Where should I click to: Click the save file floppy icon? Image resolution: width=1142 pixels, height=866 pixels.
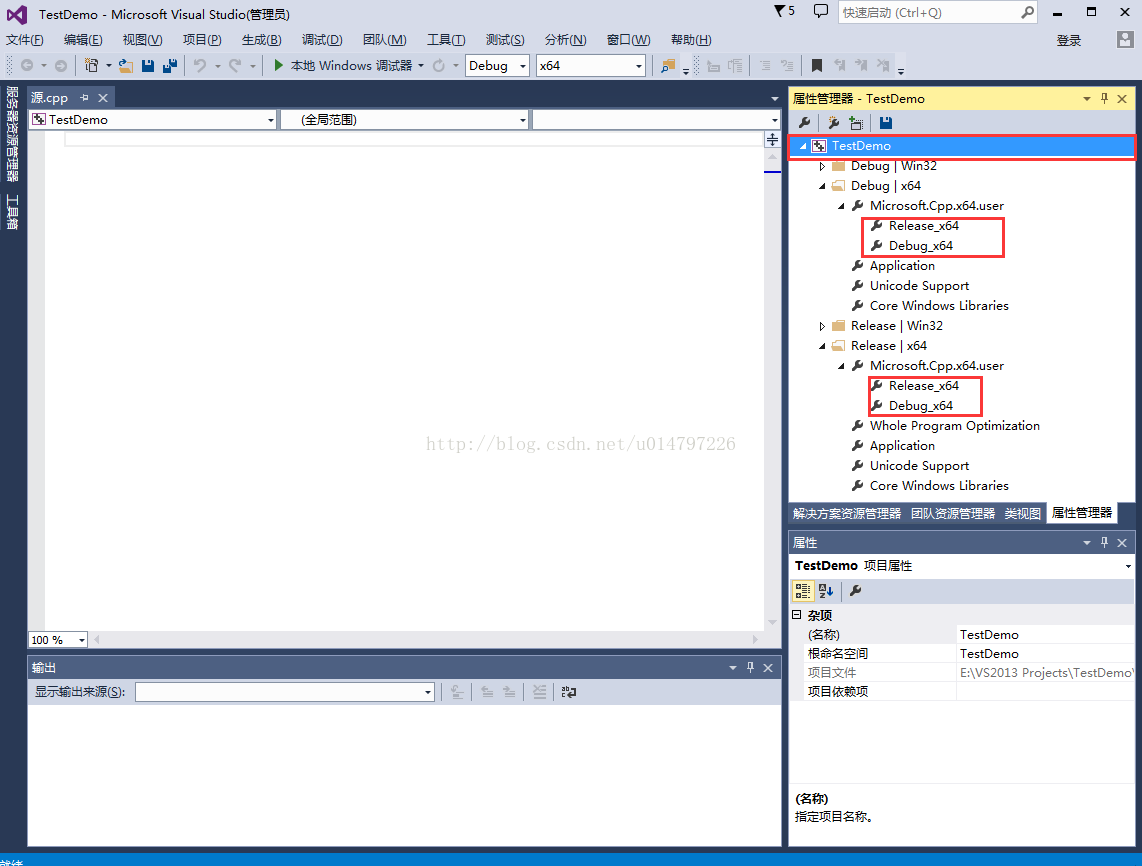[148, 66]
